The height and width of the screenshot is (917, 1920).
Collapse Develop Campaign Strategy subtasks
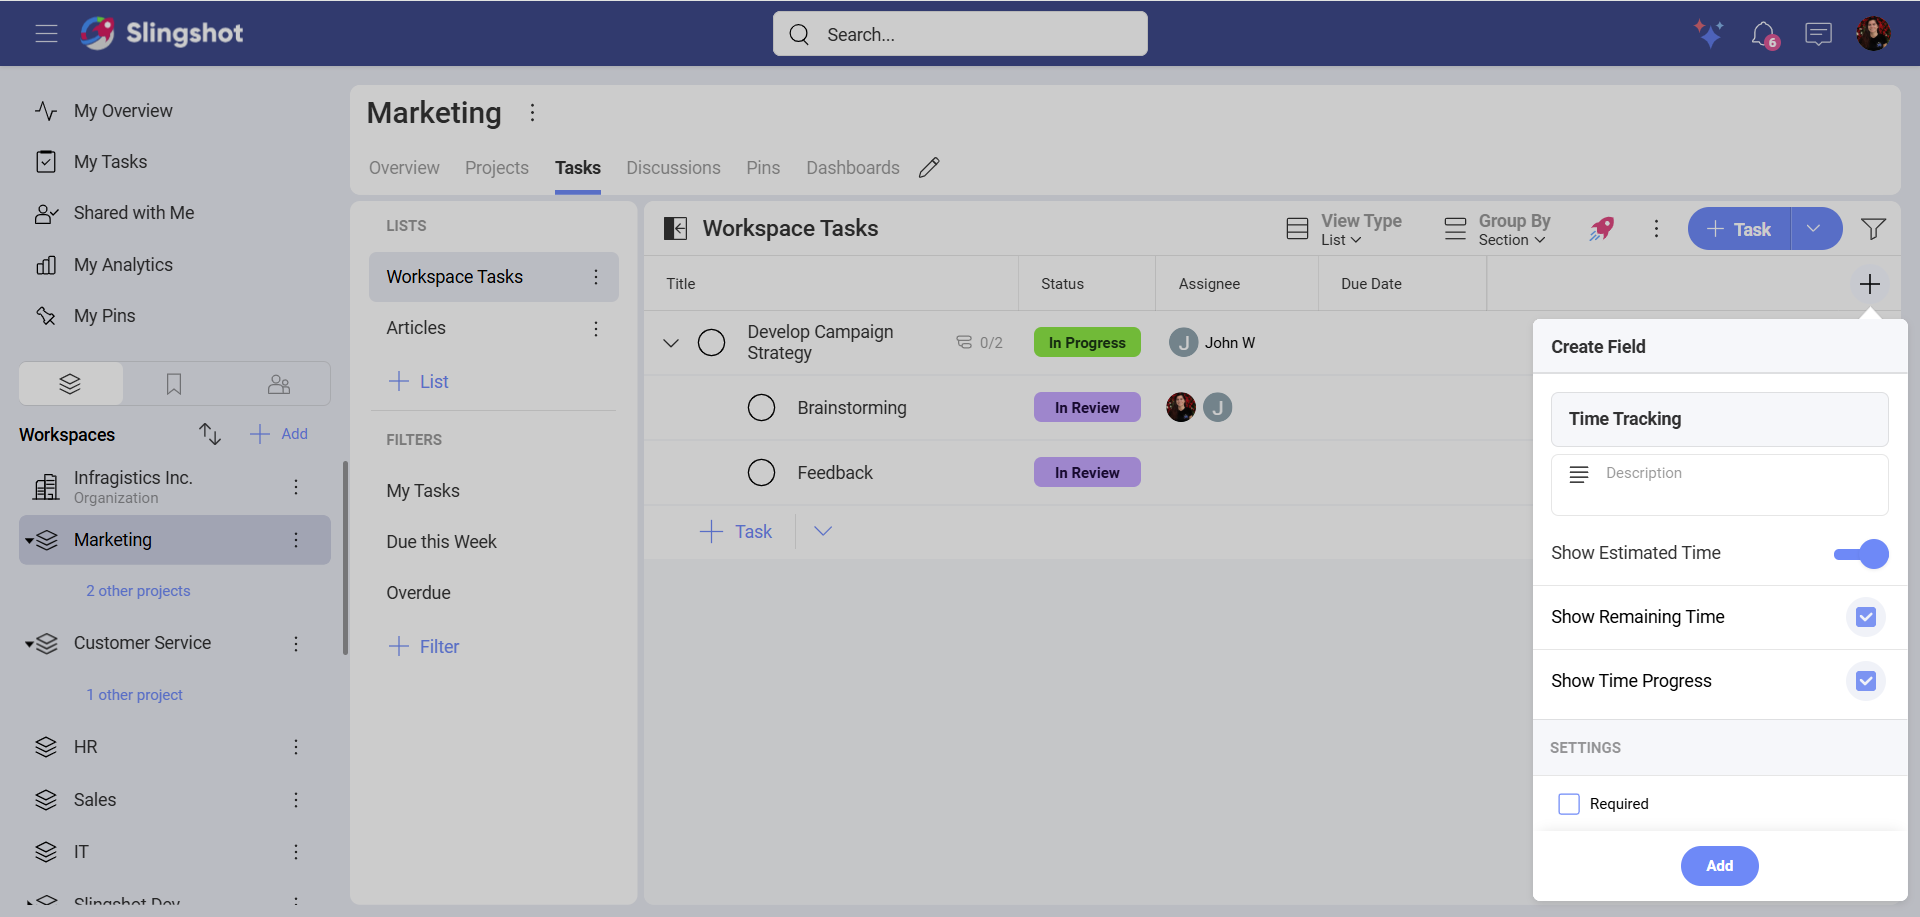[x=671, y=343]
